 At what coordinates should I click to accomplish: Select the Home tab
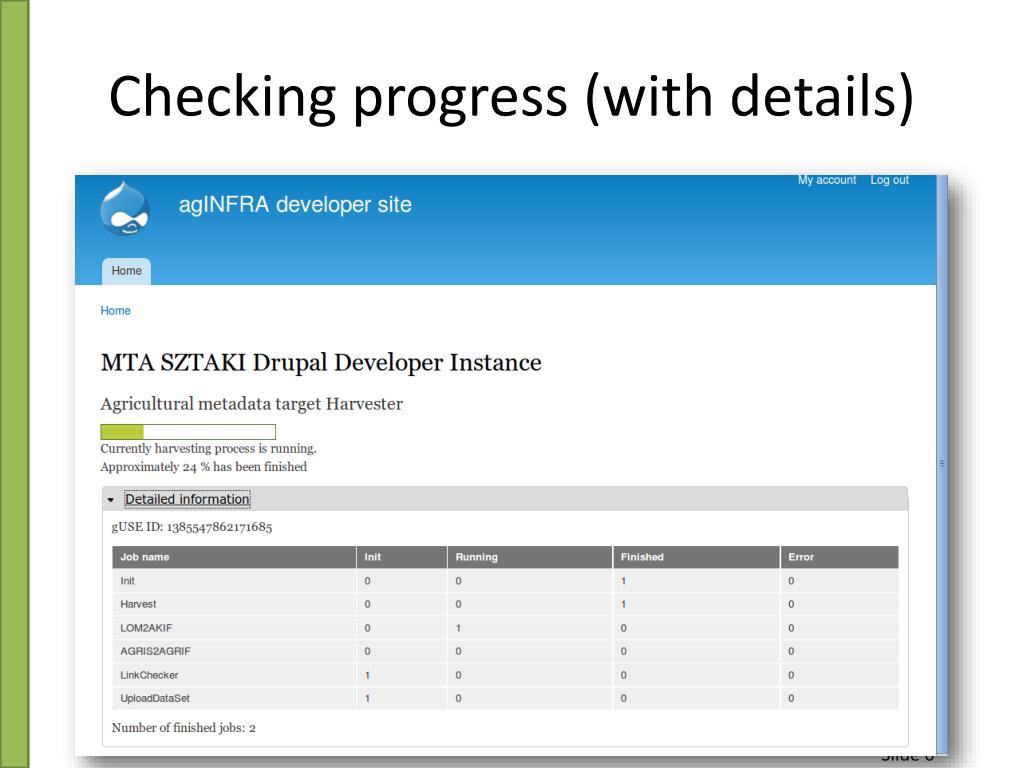[126, 271]
